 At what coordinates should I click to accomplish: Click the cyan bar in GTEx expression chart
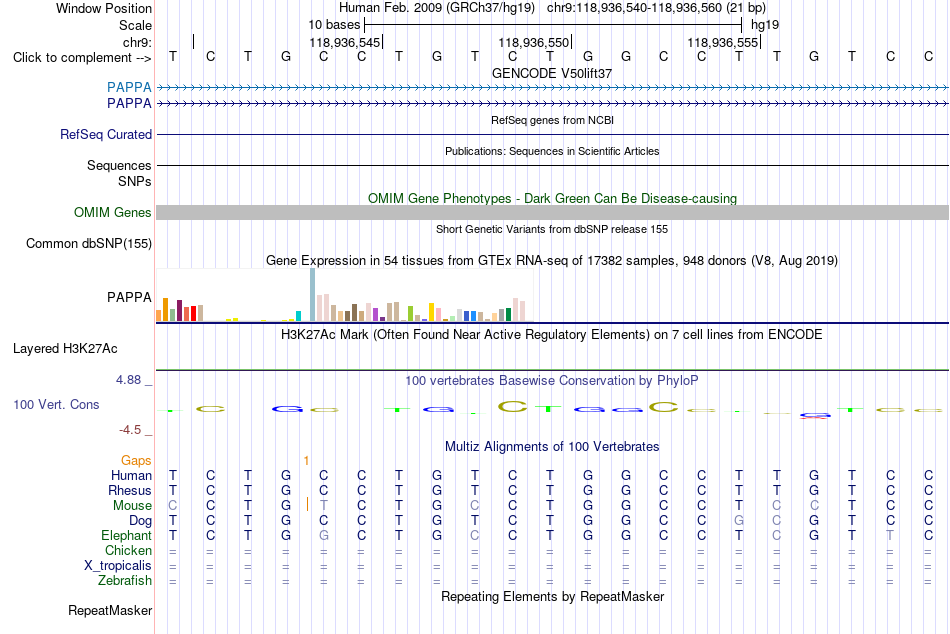tap(298, 316)
